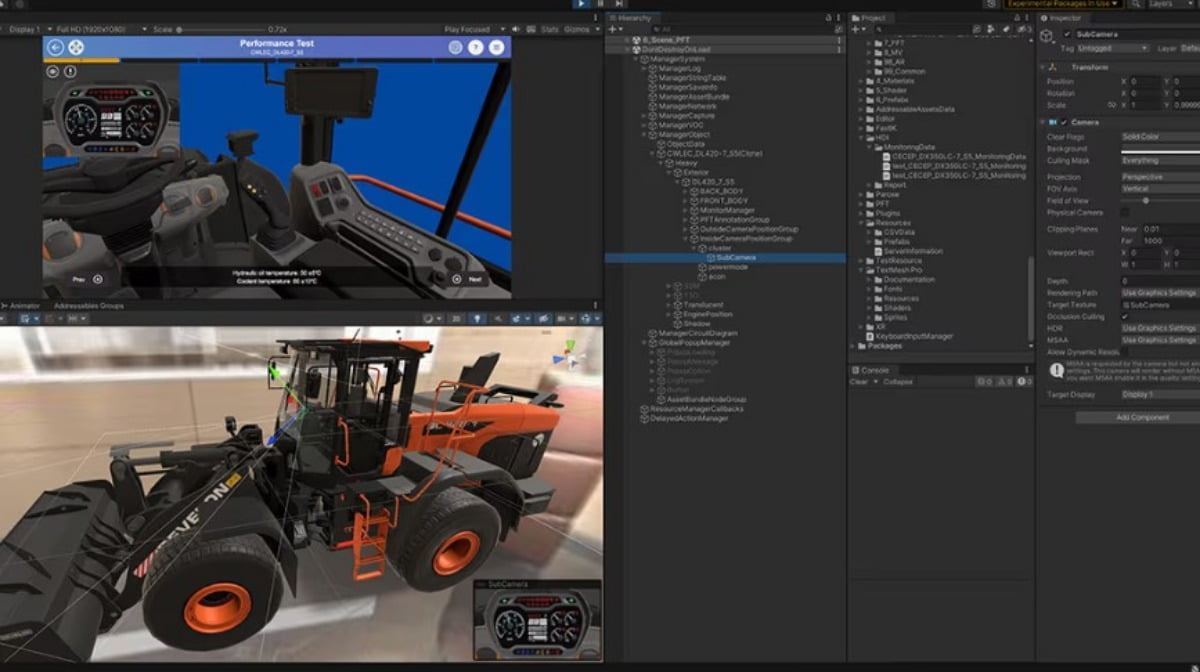
Task: Switch to the Addressables Groups tab
Action: [89, 306]
